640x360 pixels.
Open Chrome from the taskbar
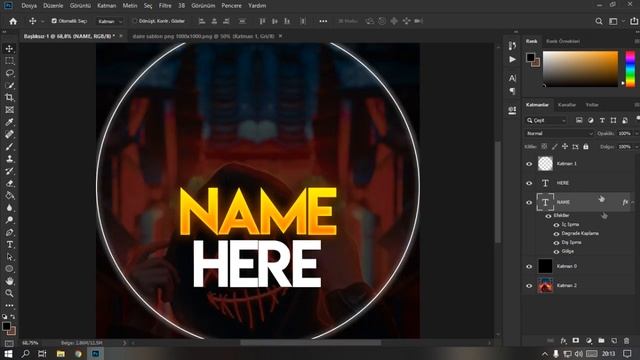(x=78, y=353)
